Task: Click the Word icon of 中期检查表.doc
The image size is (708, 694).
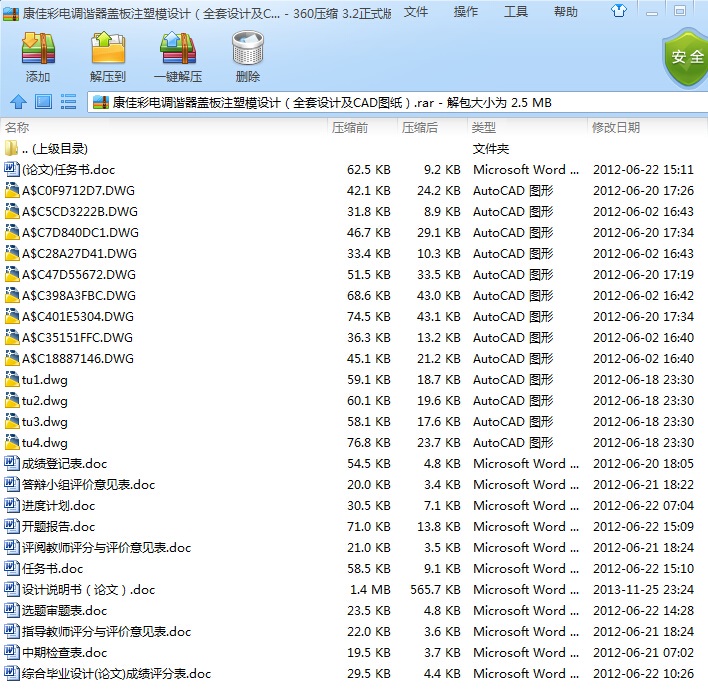Action: click(11, 652)
